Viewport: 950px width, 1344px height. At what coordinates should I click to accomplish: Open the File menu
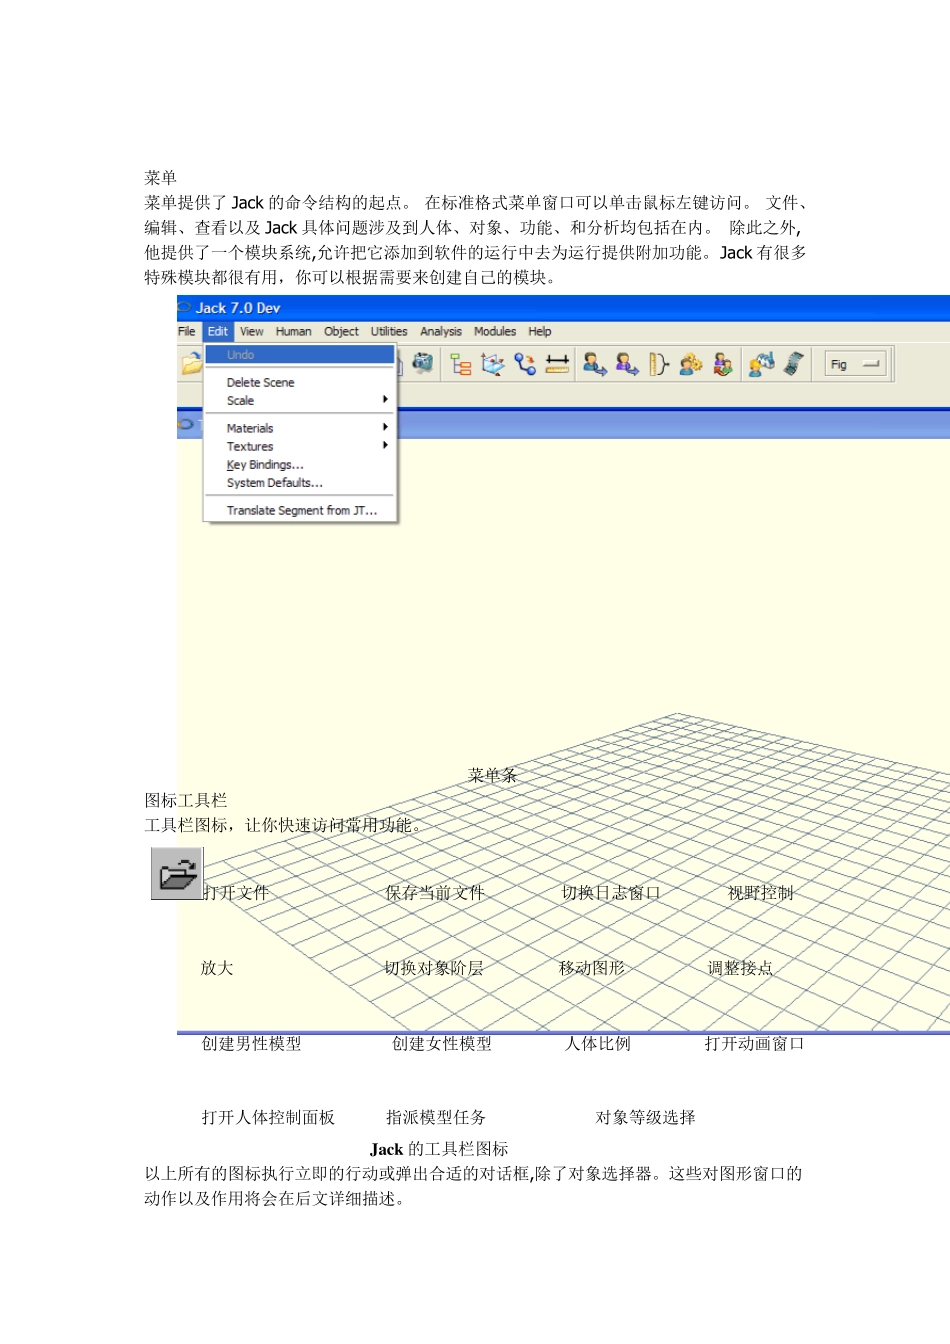(x=186, y=332)
